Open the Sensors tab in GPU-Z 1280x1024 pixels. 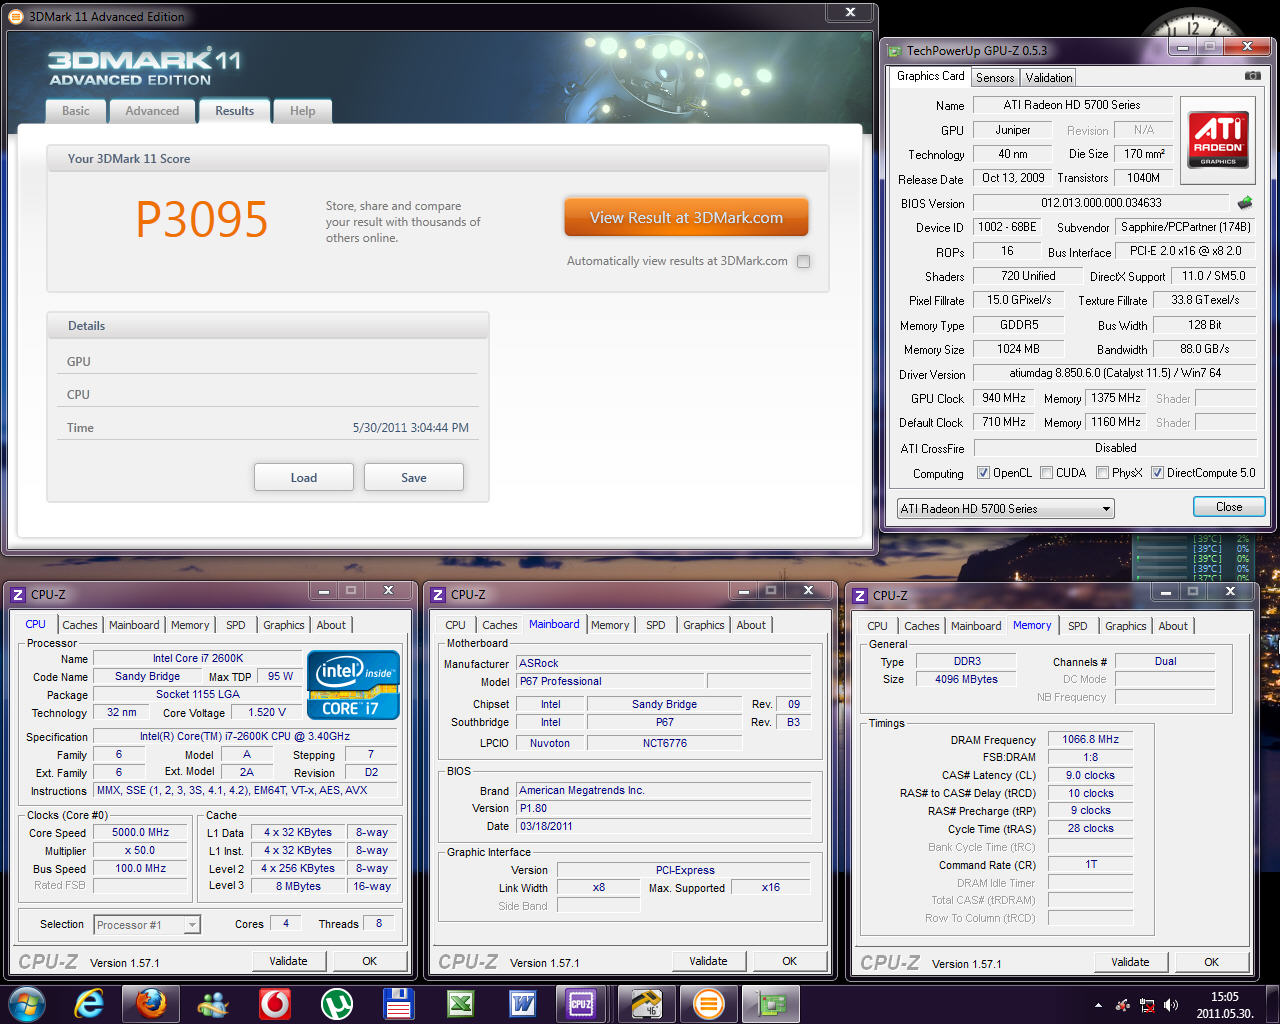pos(995,77)
